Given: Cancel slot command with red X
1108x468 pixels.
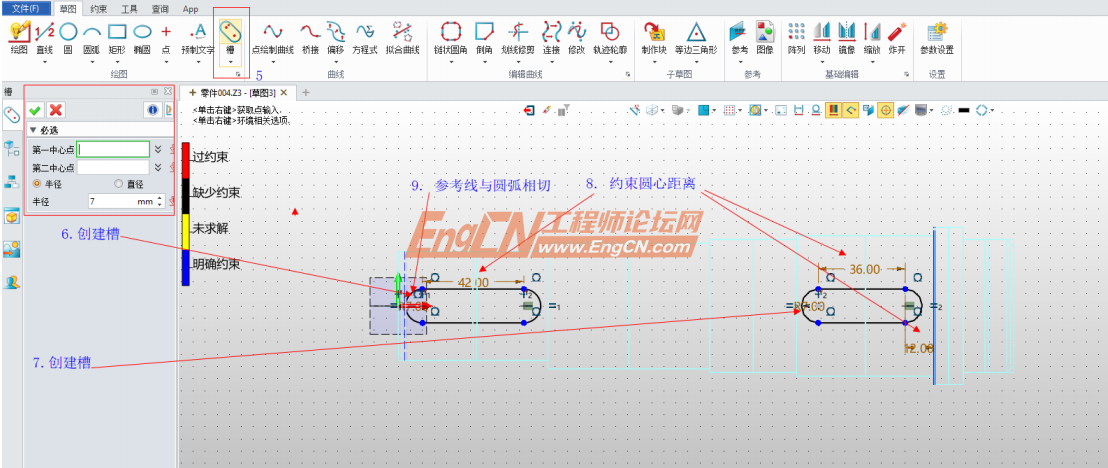Looking at the screenshot, I should (56, 110).
